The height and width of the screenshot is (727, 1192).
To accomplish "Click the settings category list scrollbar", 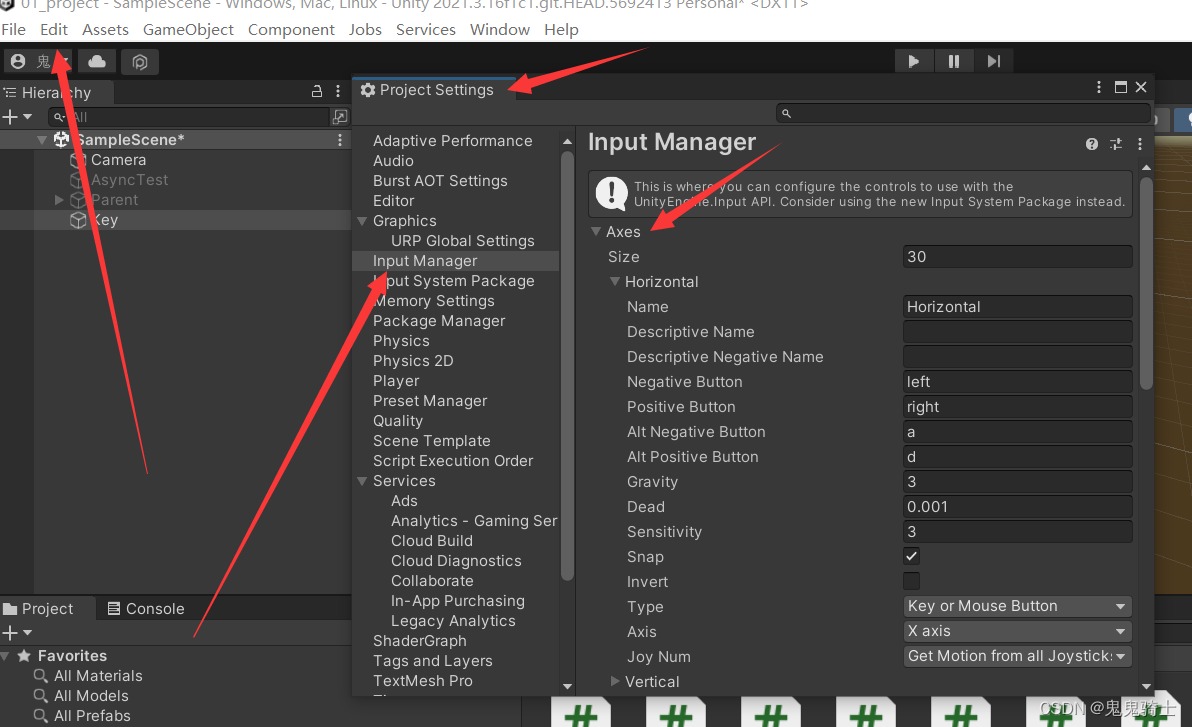I will 567,365.
